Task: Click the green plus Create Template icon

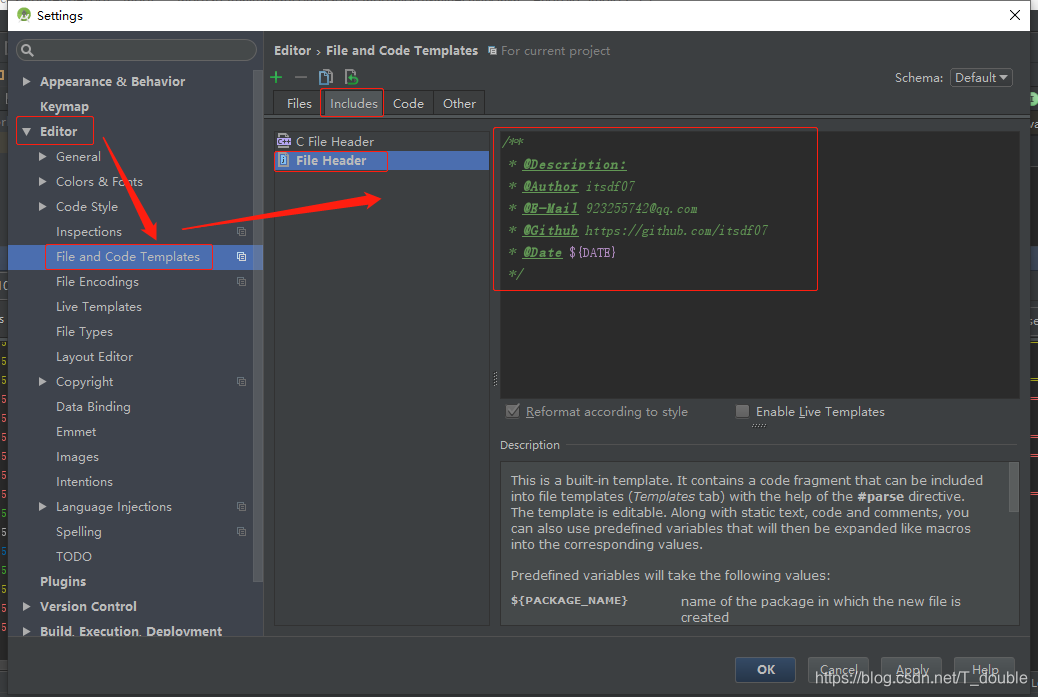Action: (x=276, y=77)
